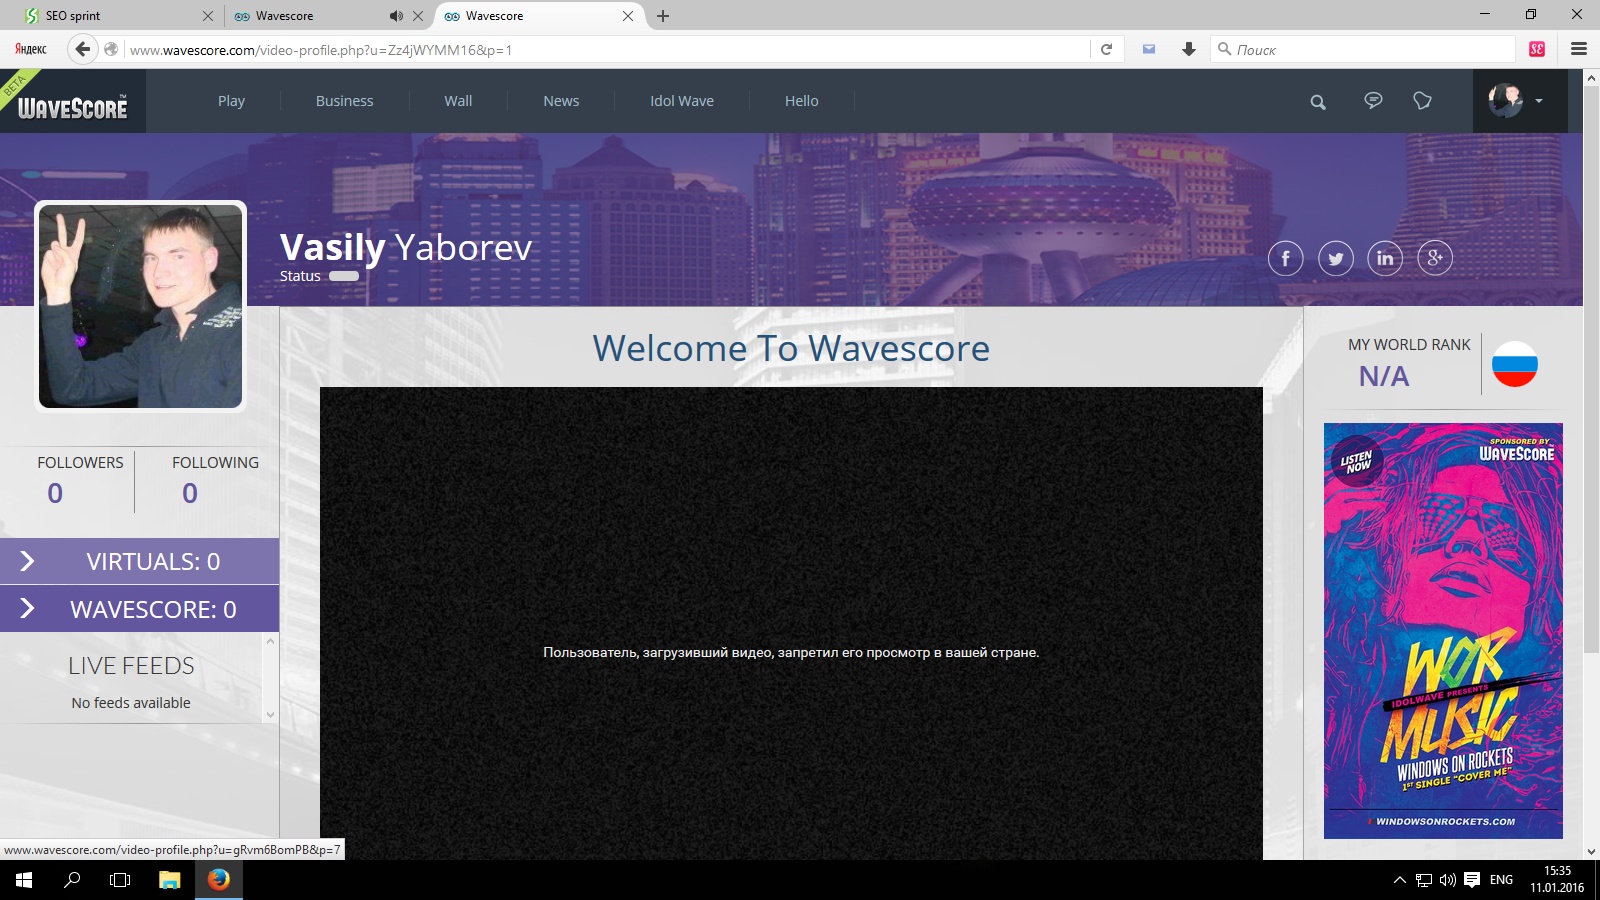Viewport: 1600px width, 900px height.
Task: Switch to the first Wavescore tab
Action: 308,16
